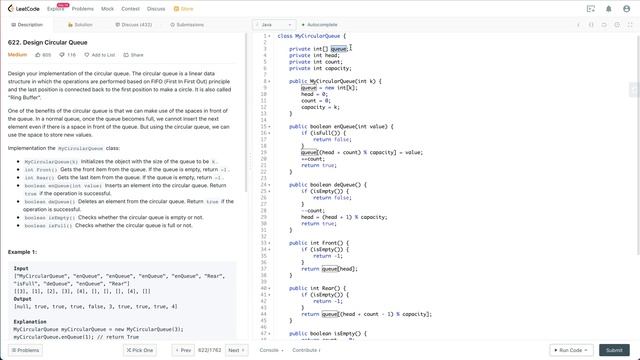Collapse the constructor fold arrow at line 8

tap(269, 81)
